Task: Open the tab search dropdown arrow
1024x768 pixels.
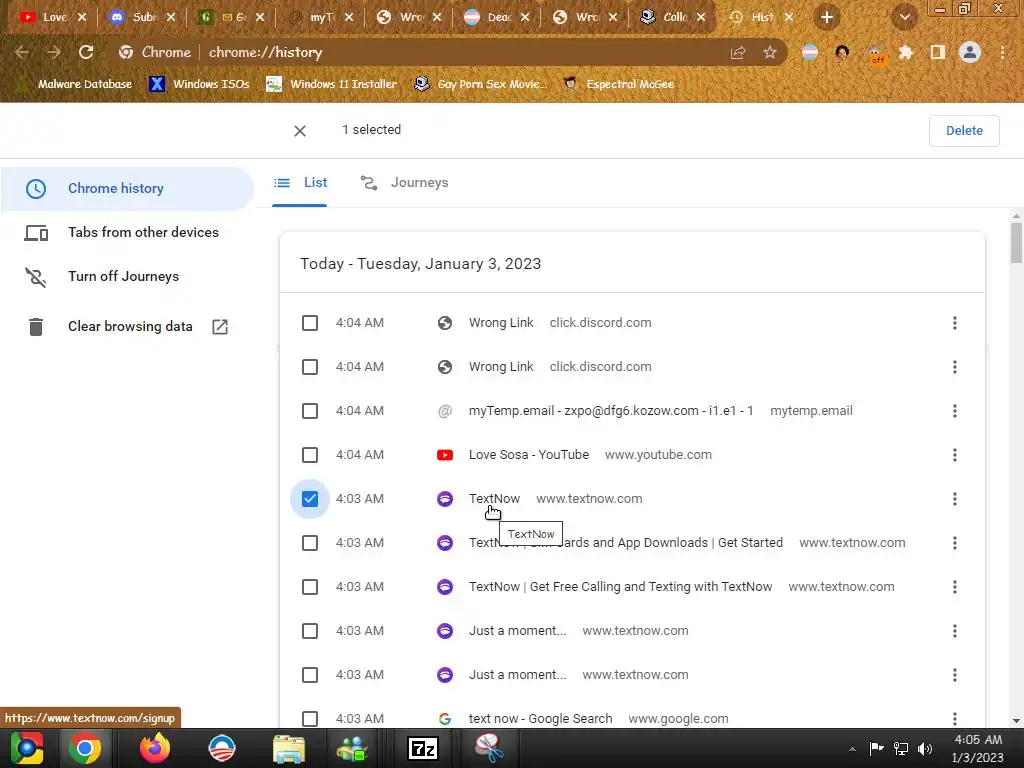Action: tap(904, 18)
